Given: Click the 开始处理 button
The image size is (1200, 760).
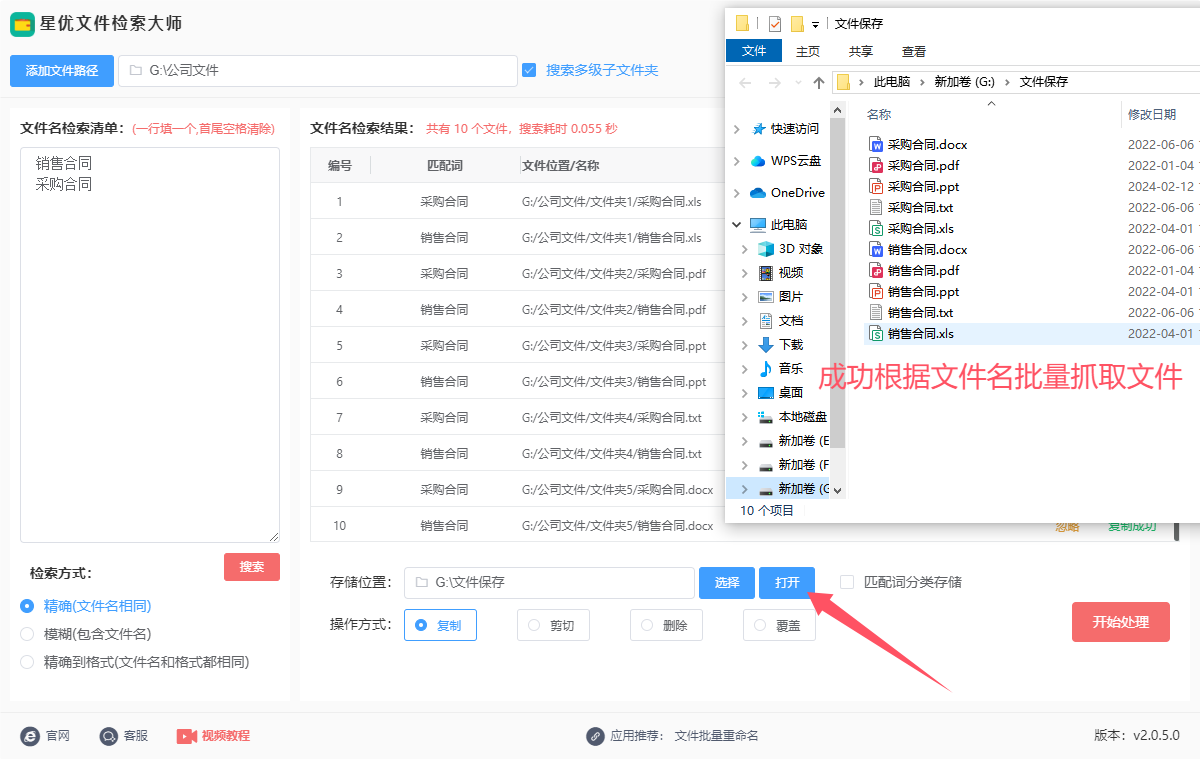Looking at the screenshot, I should pyautogui.click(x=1121, y=622).
